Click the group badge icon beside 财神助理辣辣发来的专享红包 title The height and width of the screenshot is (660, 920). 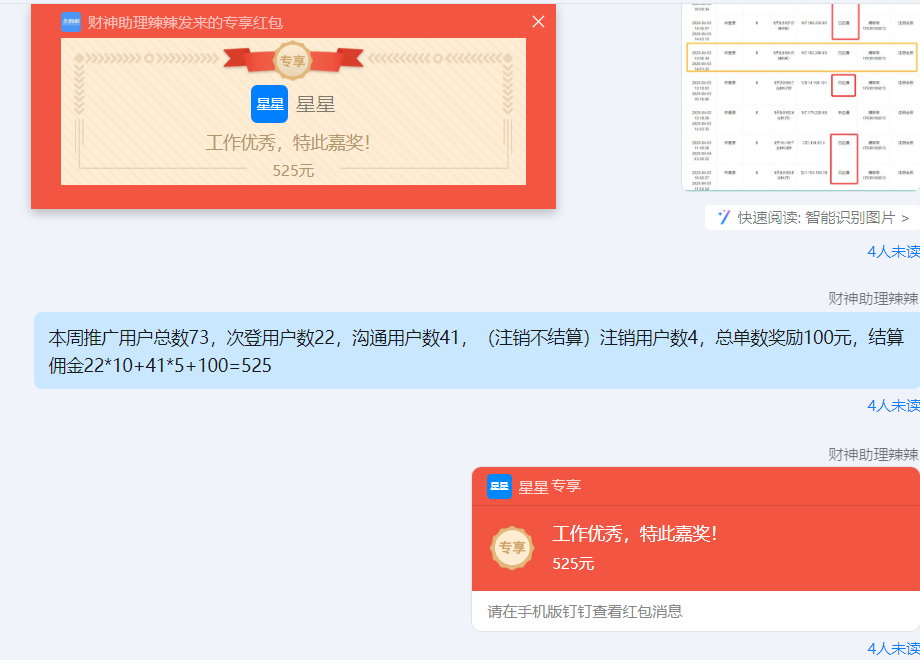point(70,21)
